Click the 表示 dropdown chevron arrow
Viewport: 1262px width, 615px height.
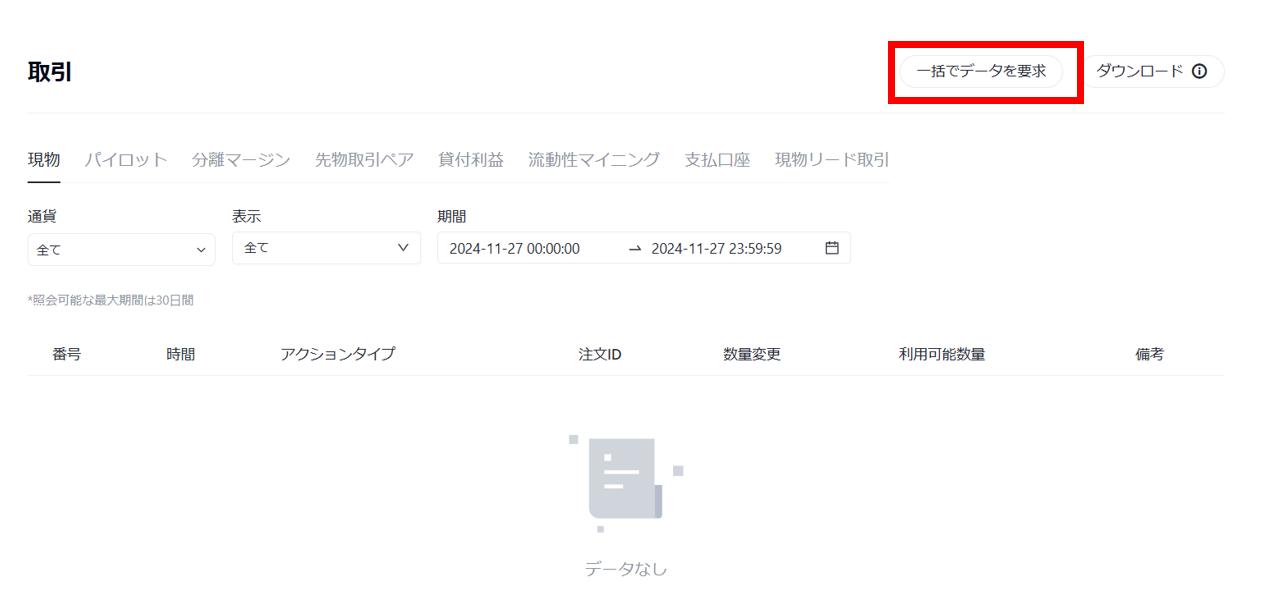tap(403, 248)
